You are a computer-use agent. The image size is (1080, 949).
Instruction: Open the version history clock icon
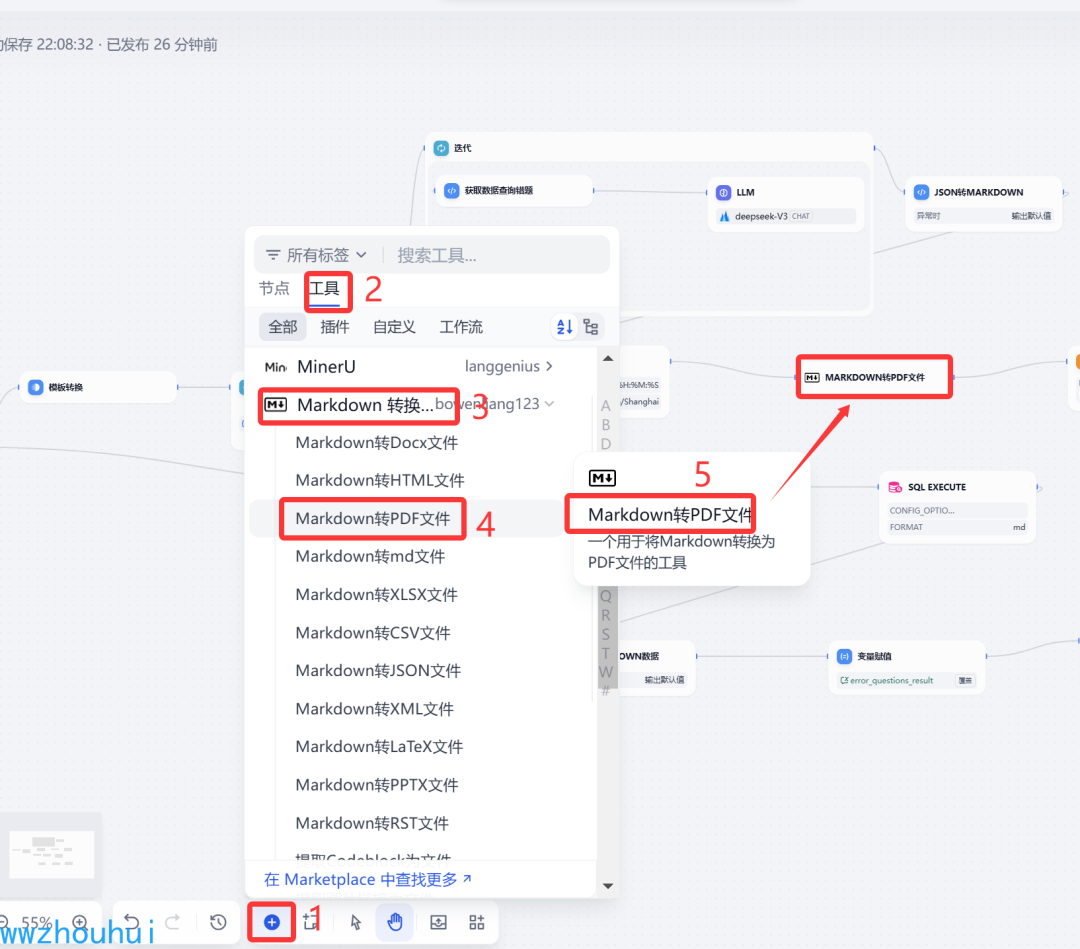point(218,921)
